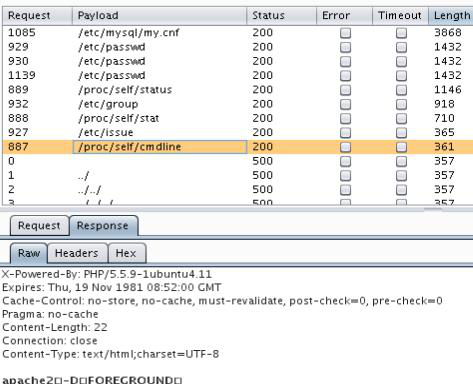Click request number 0 row
This screenshot has height=384, width=473.
click(11, 161)
